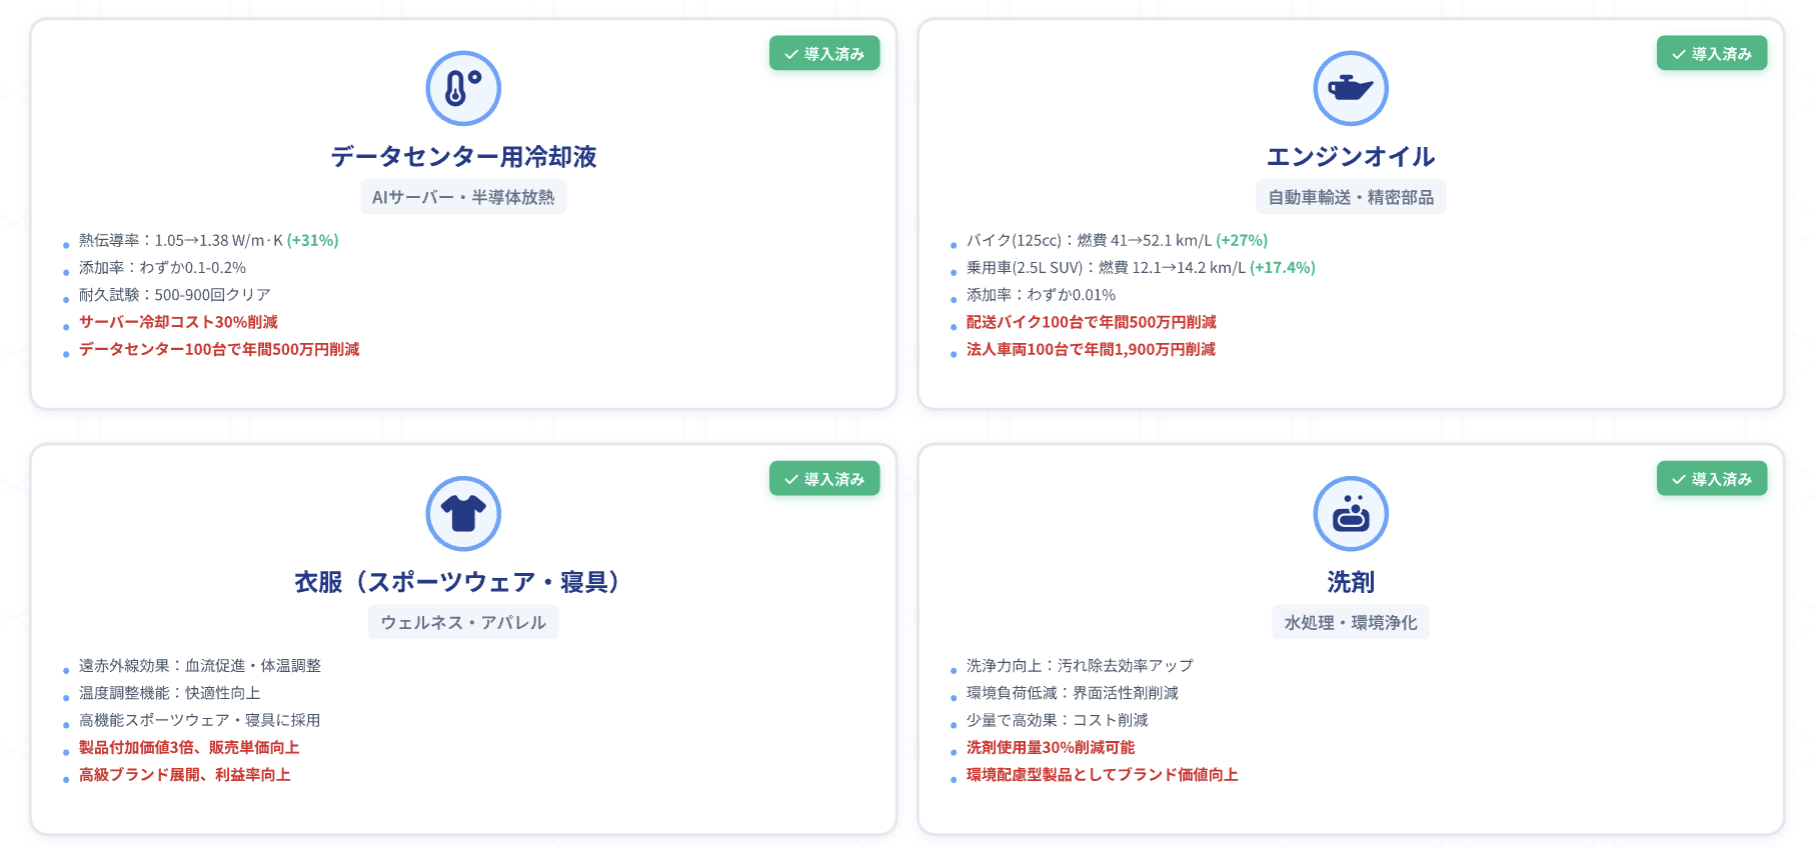Click 導入済み badge on データセンター用冷却液 card
This screenshot has height=848, width=1816.
[x=824, y=54]
